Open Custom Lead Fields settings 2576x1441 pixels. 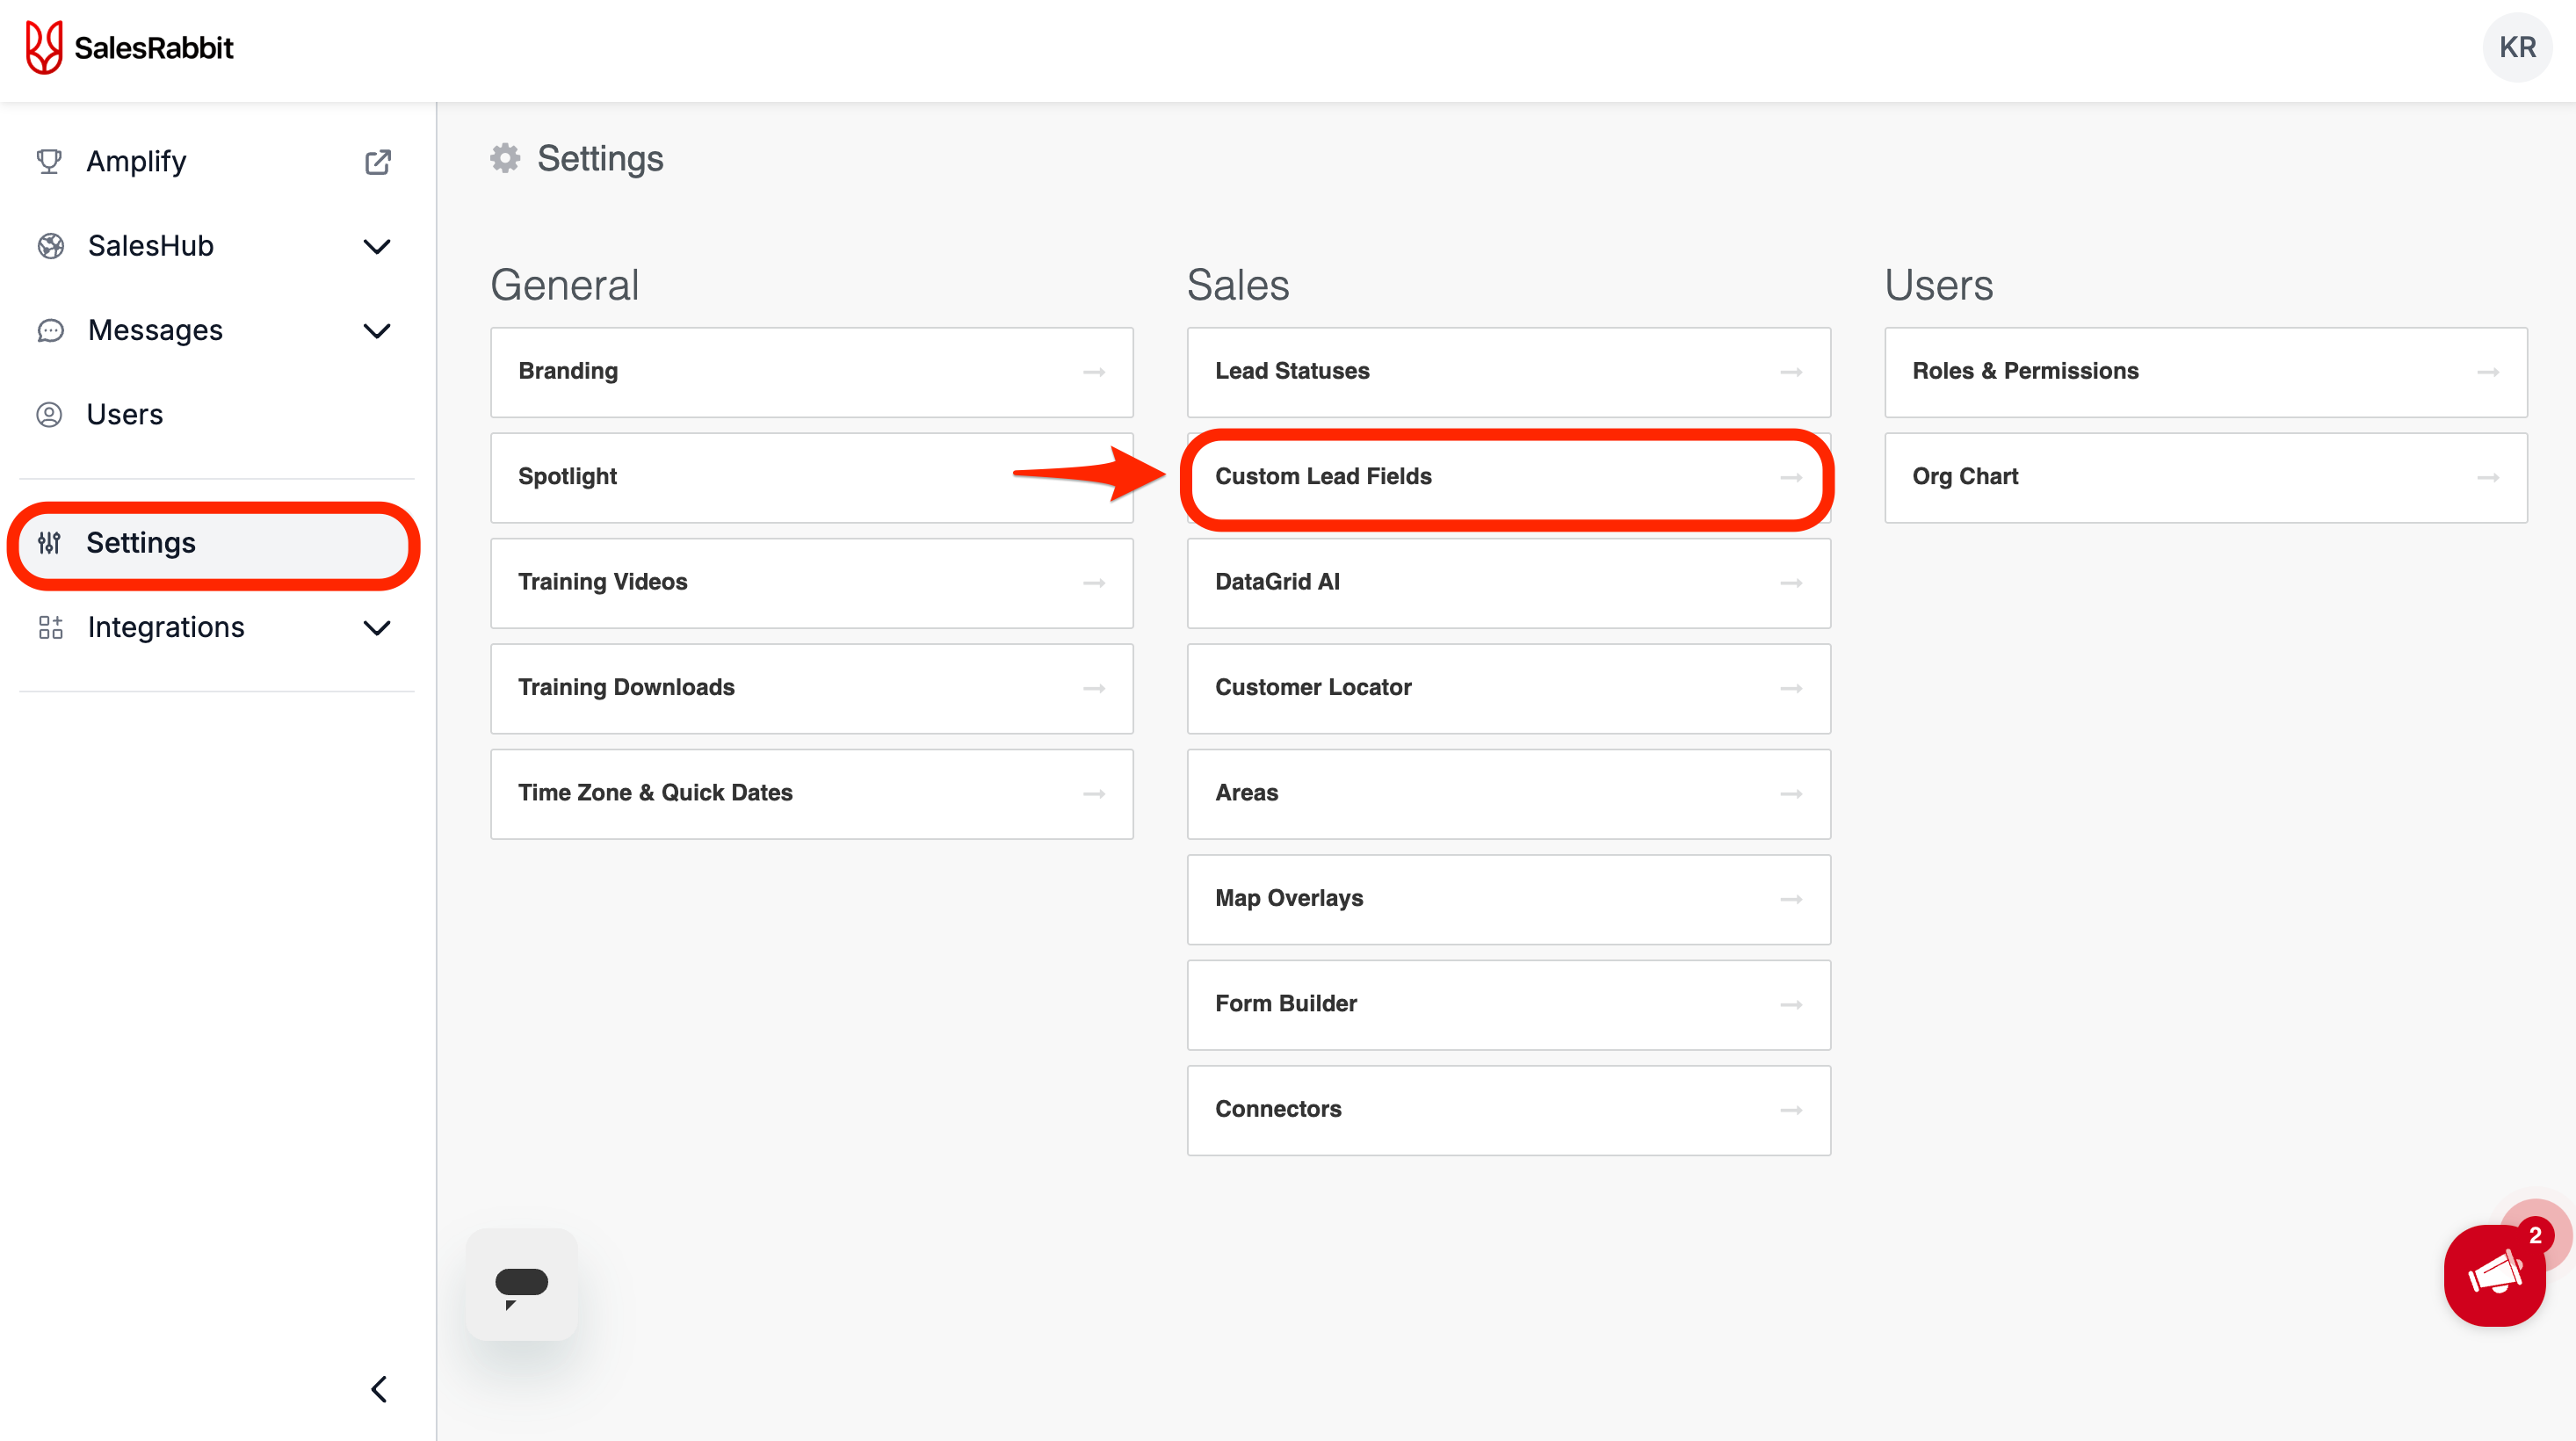pyautogui.click(x=1507, y=477)
